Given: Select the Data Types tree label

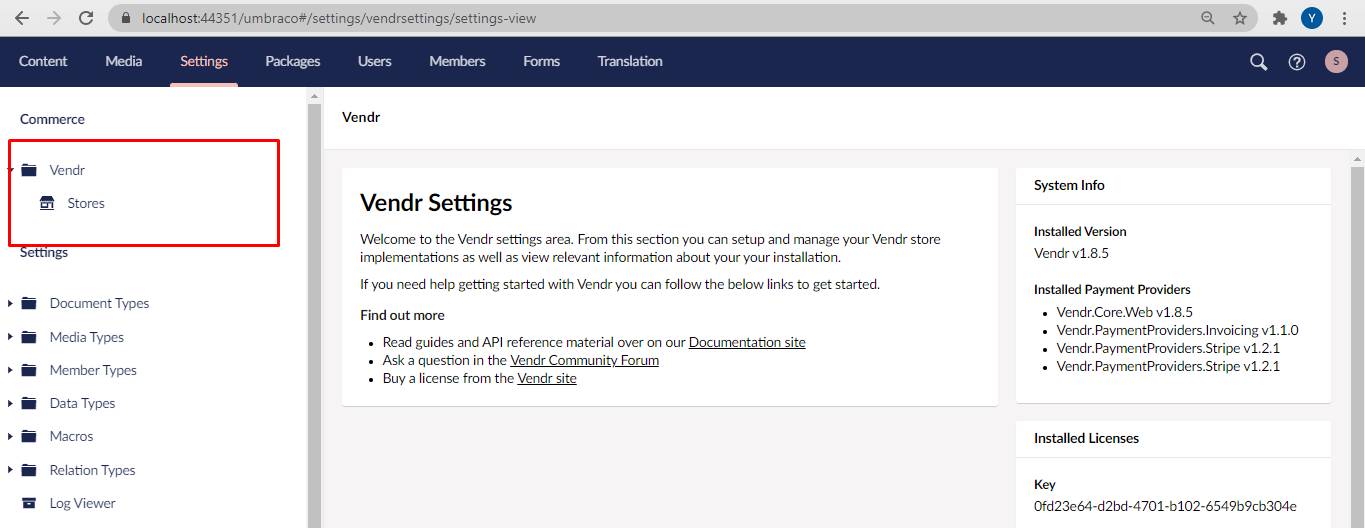Looking at the screenshot, I should click(x=82, y=403).
